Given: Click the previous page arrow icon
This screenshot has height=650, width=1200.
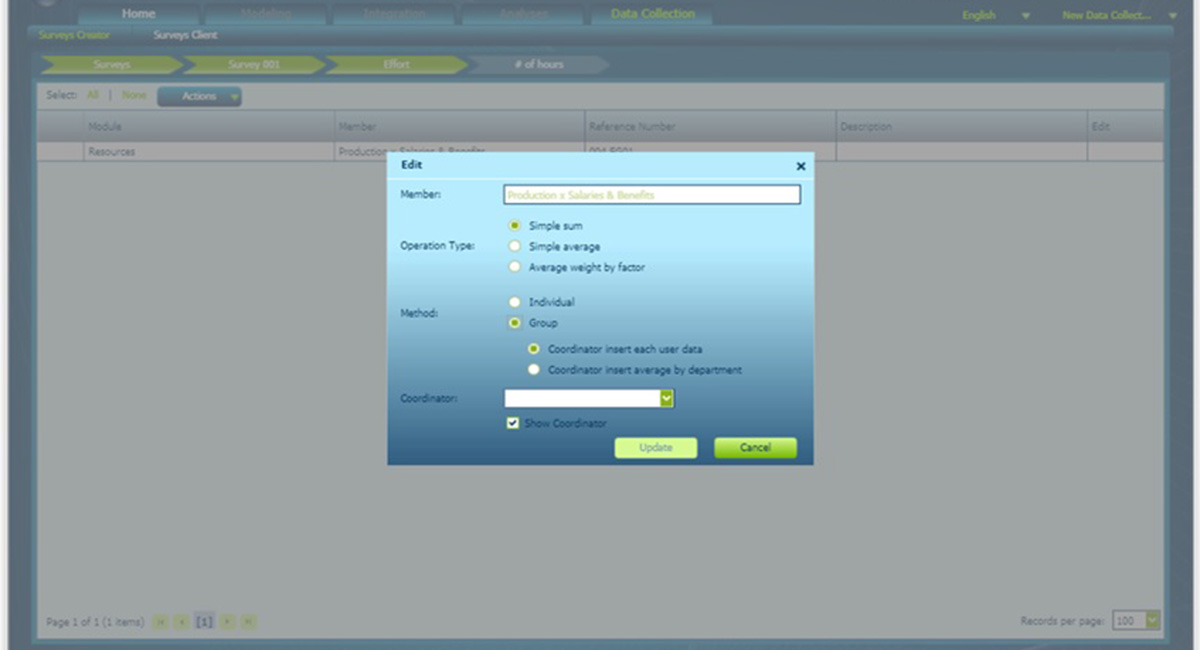Looking at the screenshot, I should [x=181, y=622].
